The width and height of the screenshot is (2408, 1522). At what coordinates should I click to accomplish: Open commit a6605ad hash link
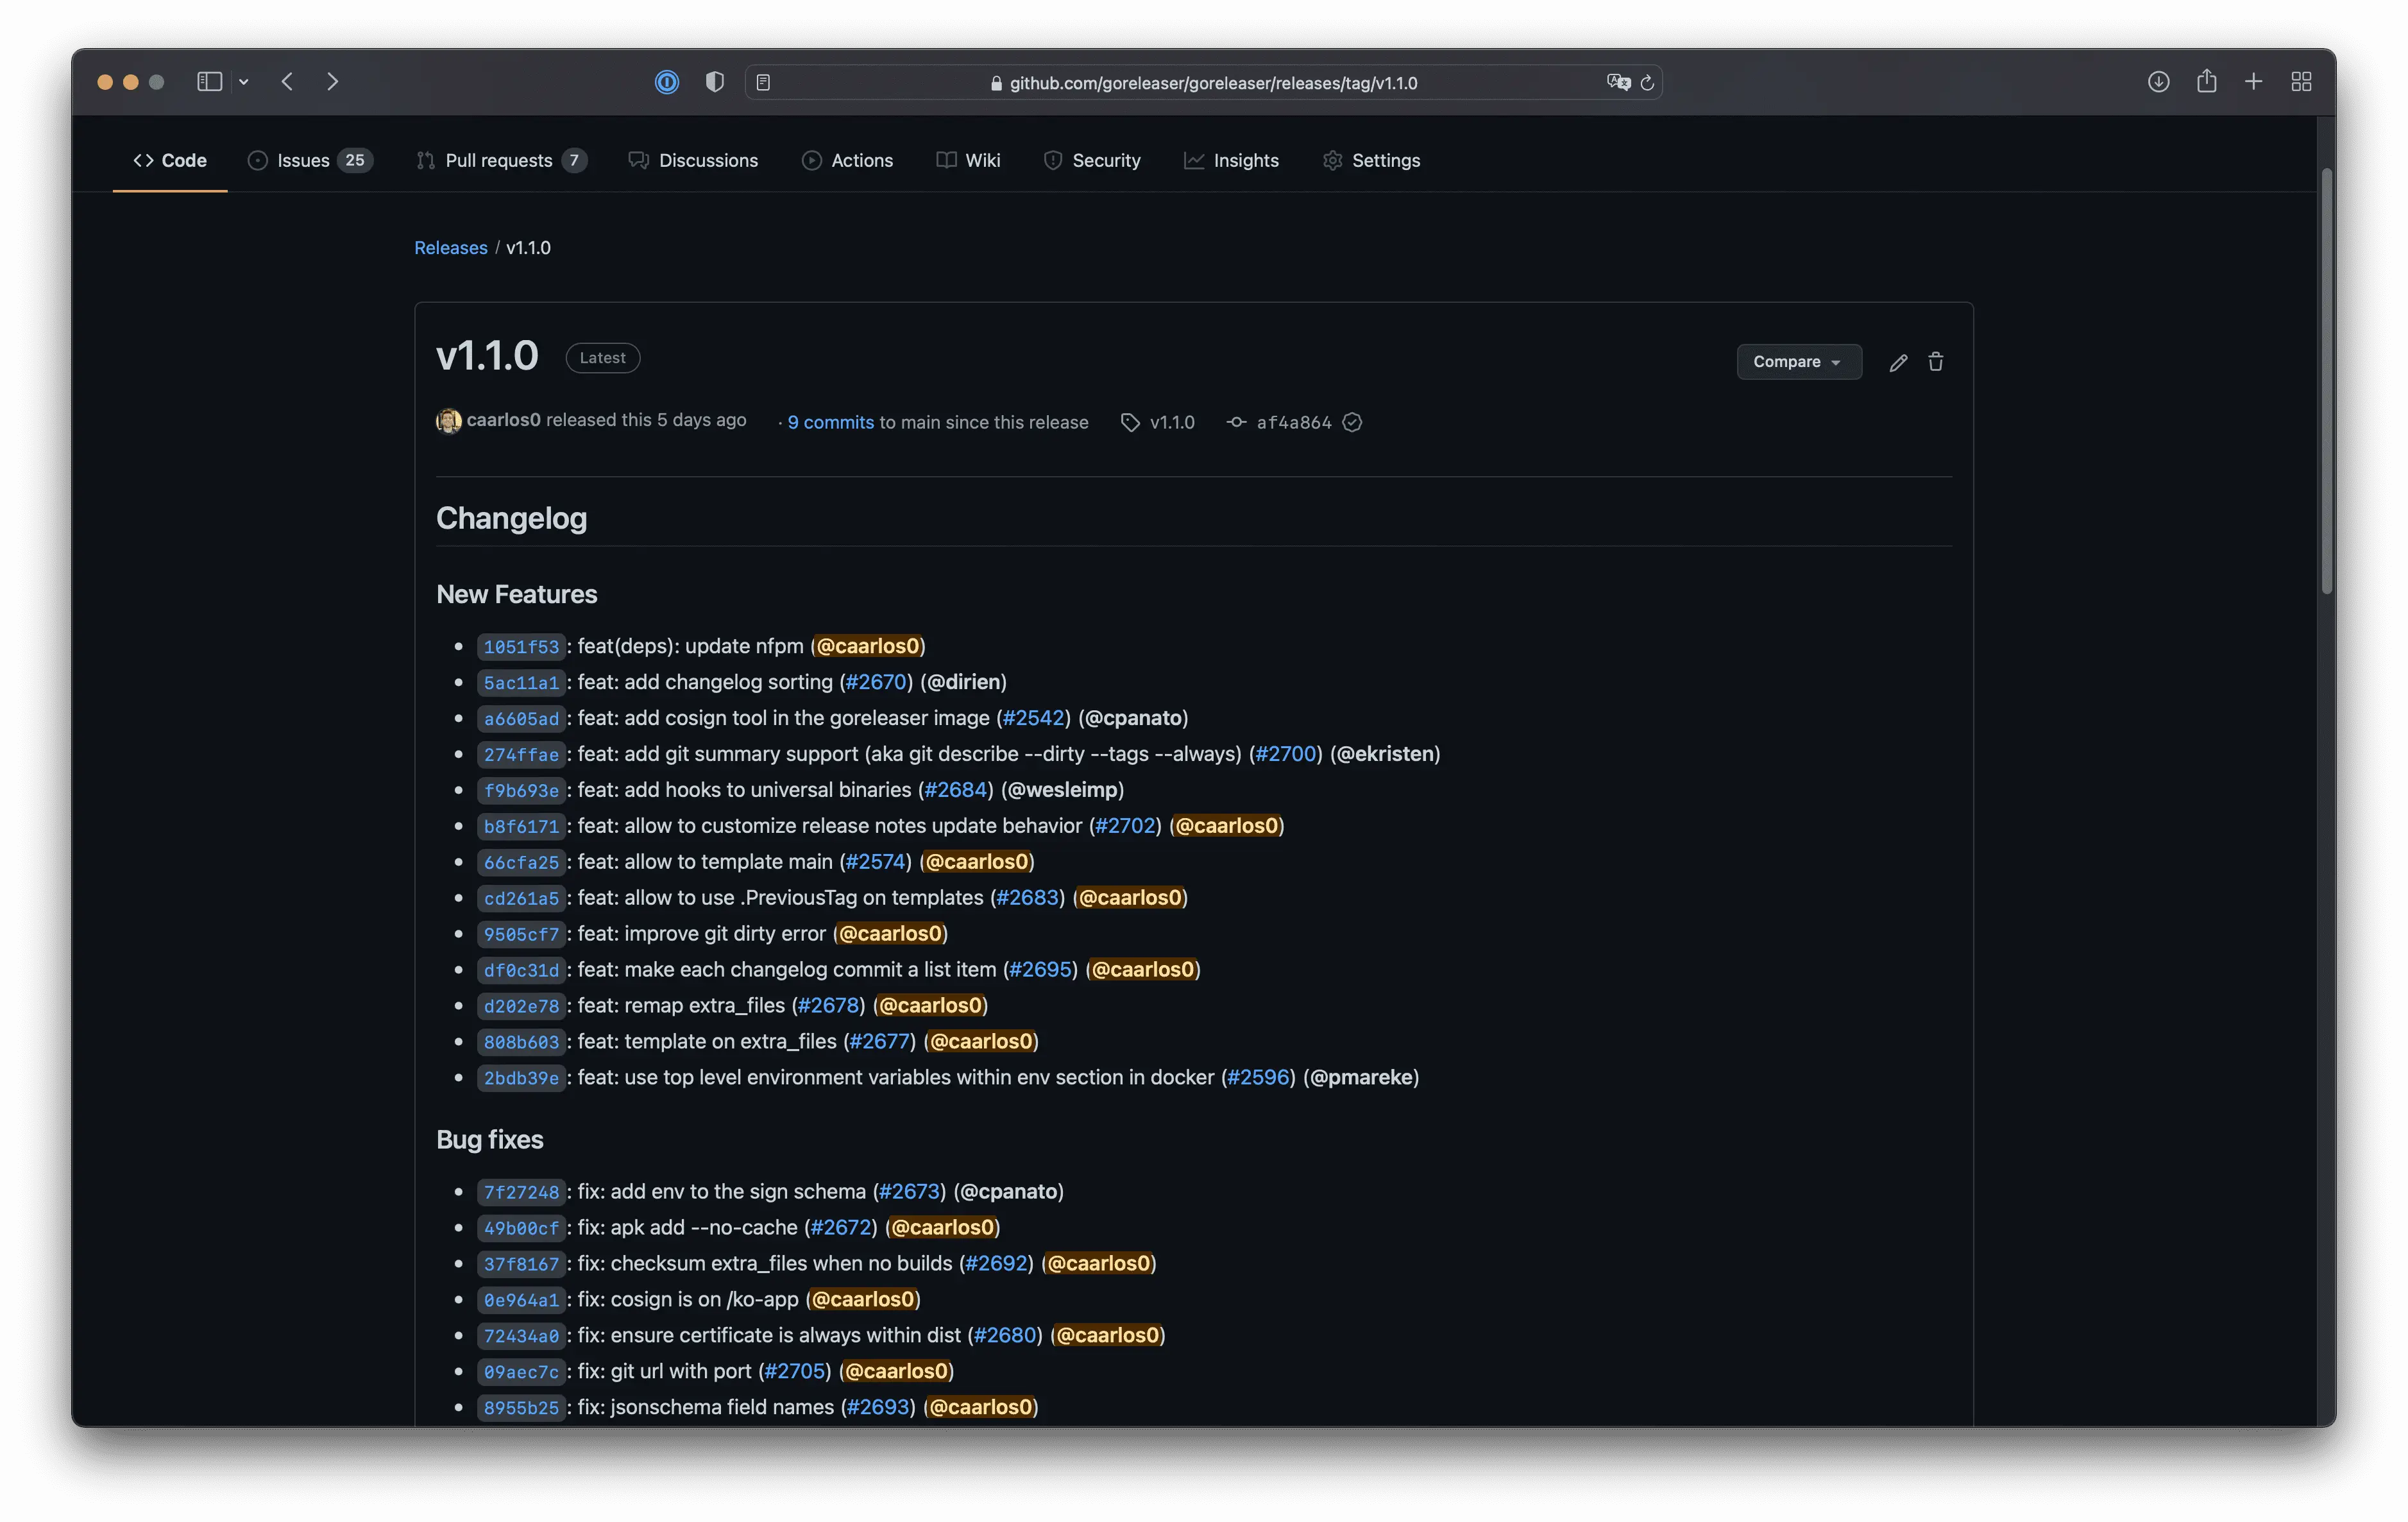521,719
